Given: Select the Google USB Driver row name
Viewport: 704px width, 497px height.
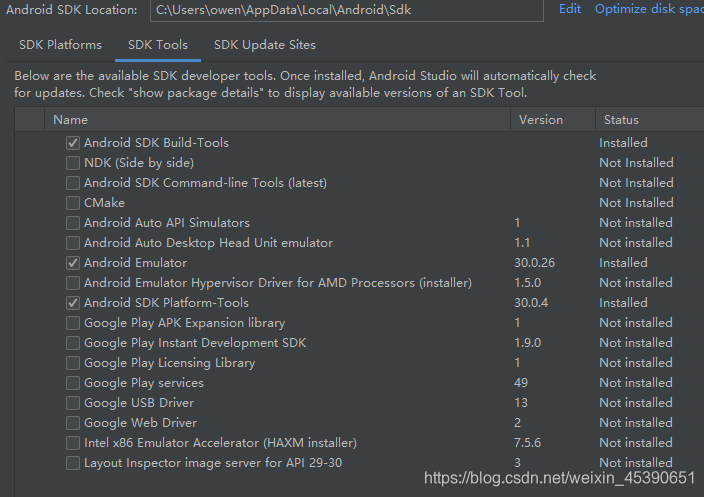Looking at the screenshot, I should point(139,403).
